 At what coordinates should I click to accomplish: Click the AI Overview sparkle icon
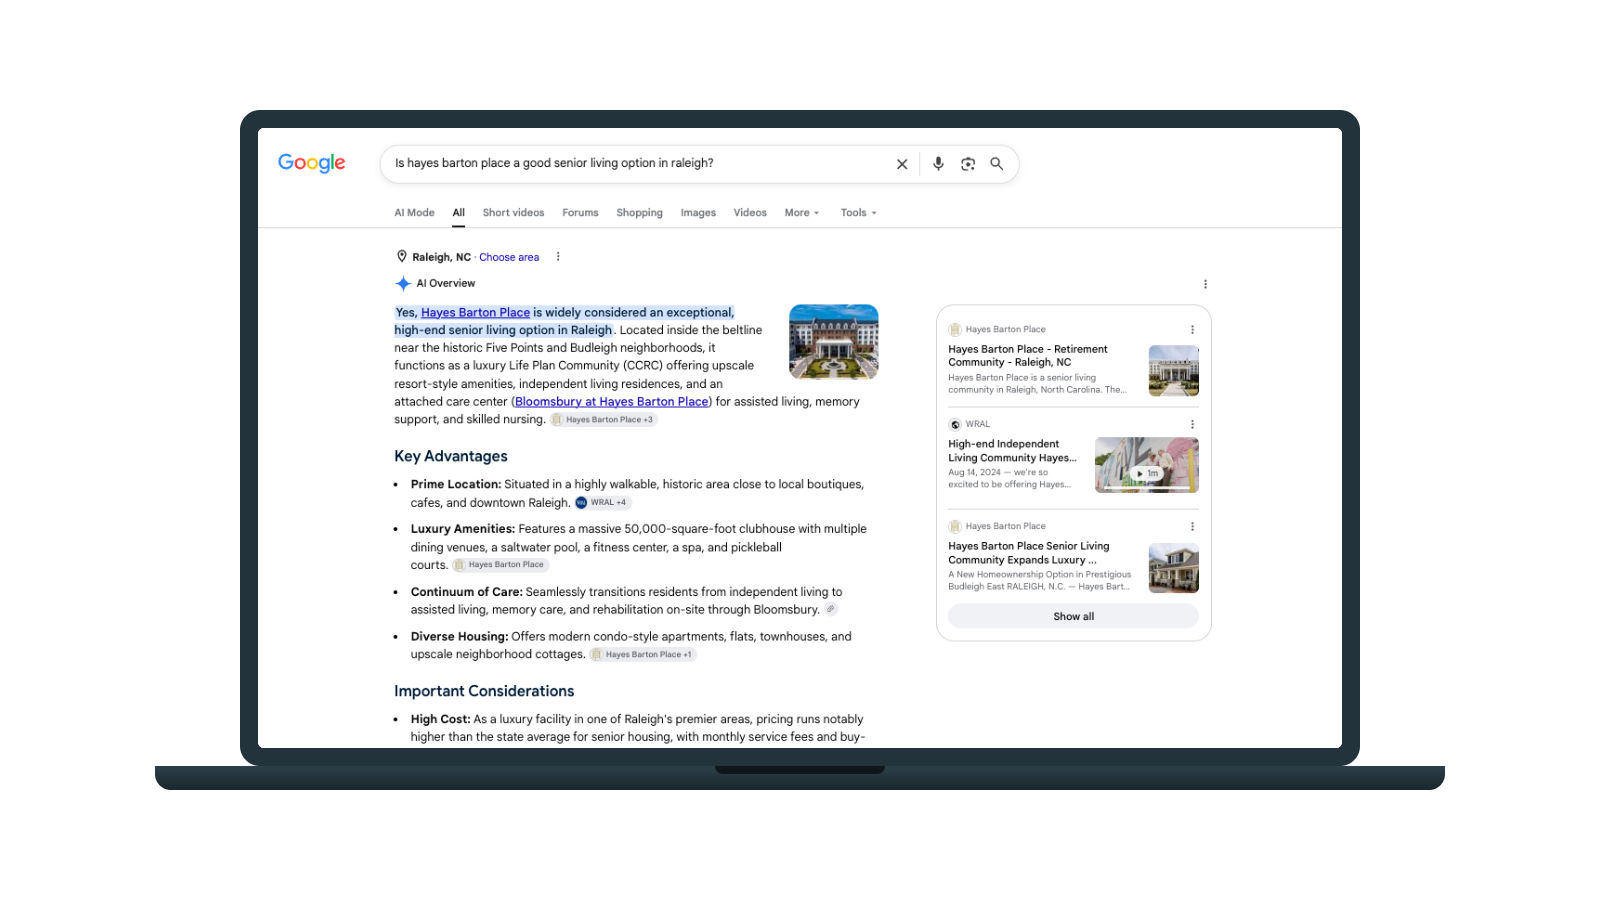pos(403,284)
